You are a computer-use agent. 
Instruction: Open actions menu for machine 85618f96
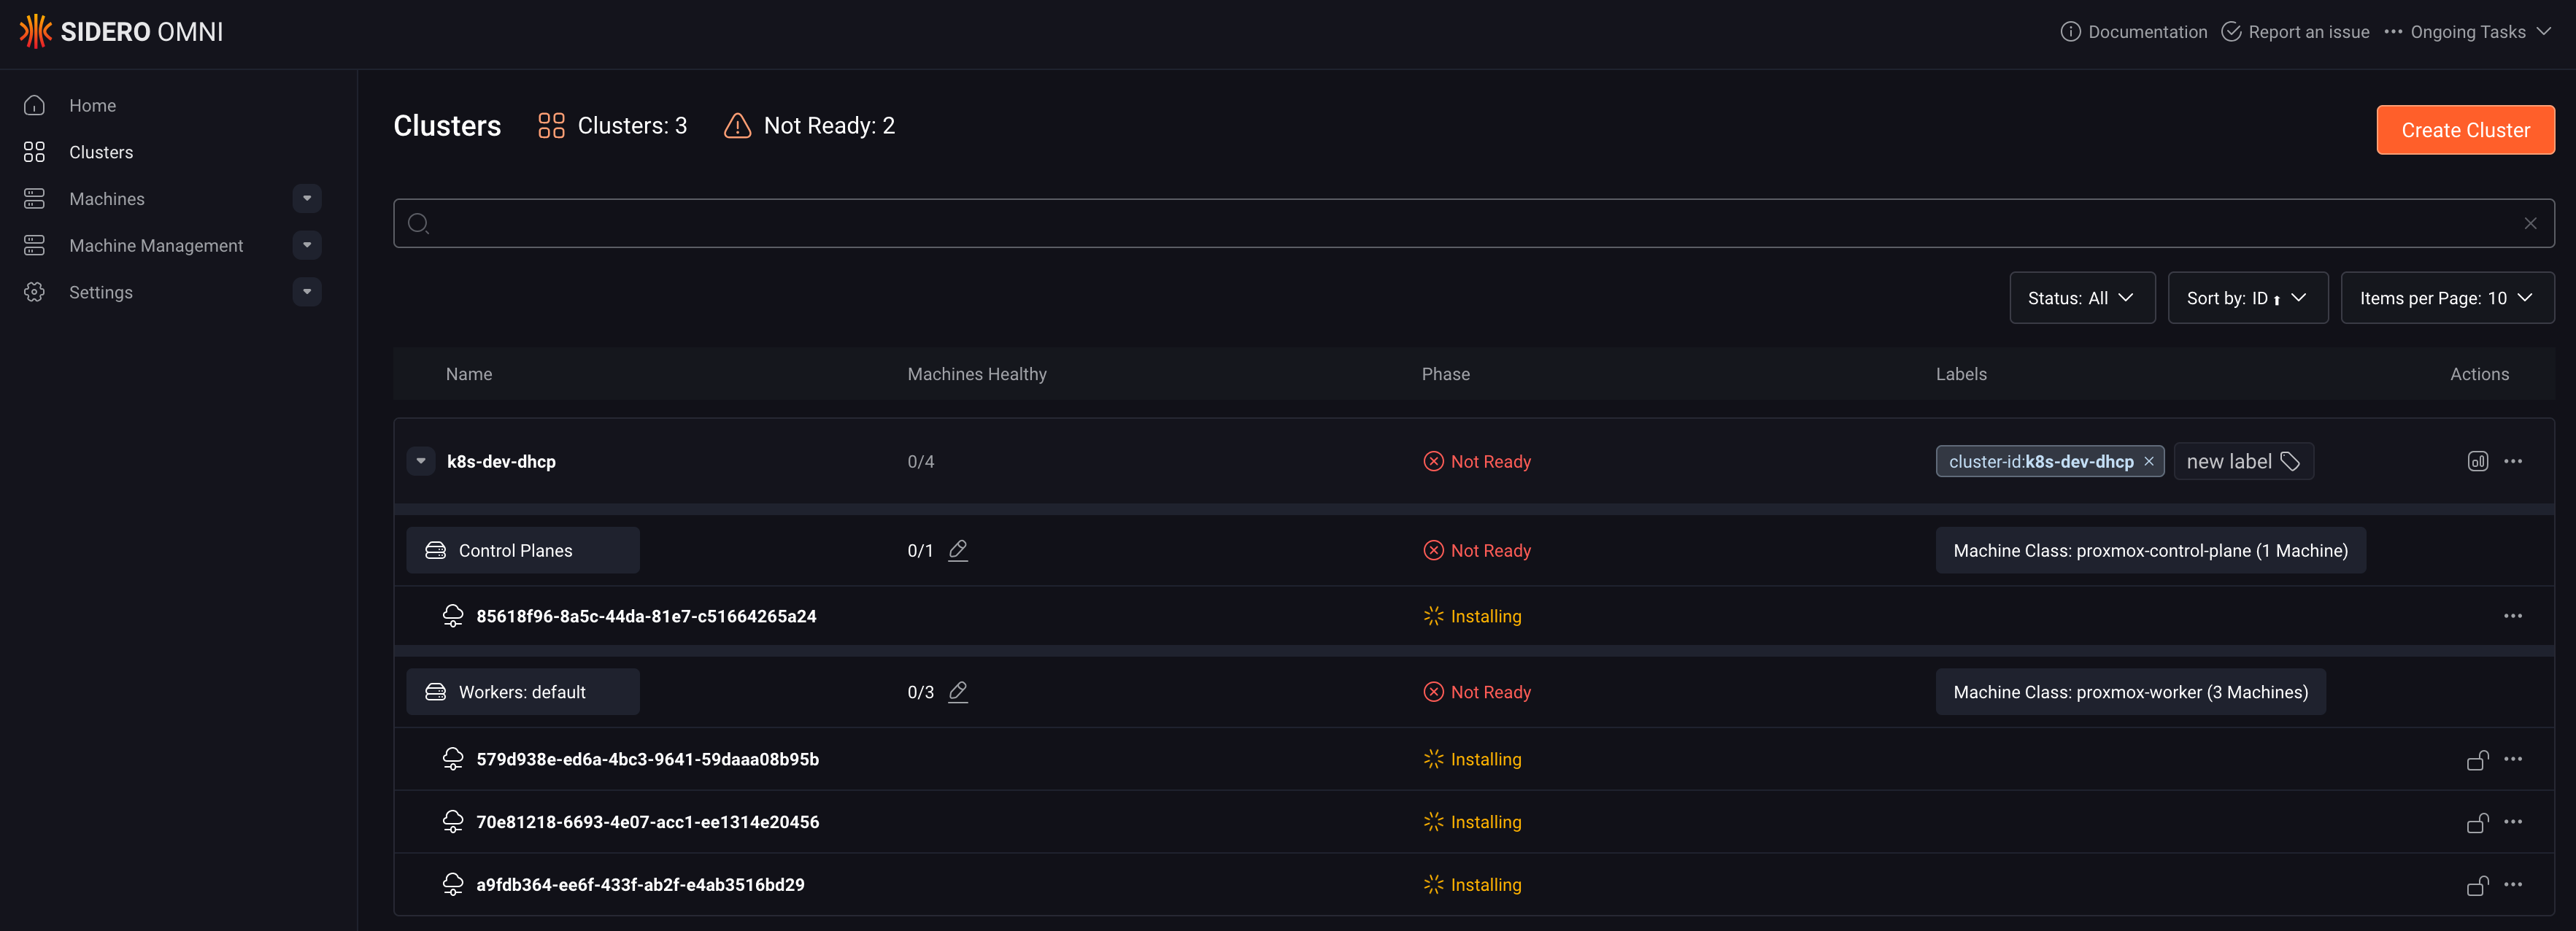click(2515, 616)
